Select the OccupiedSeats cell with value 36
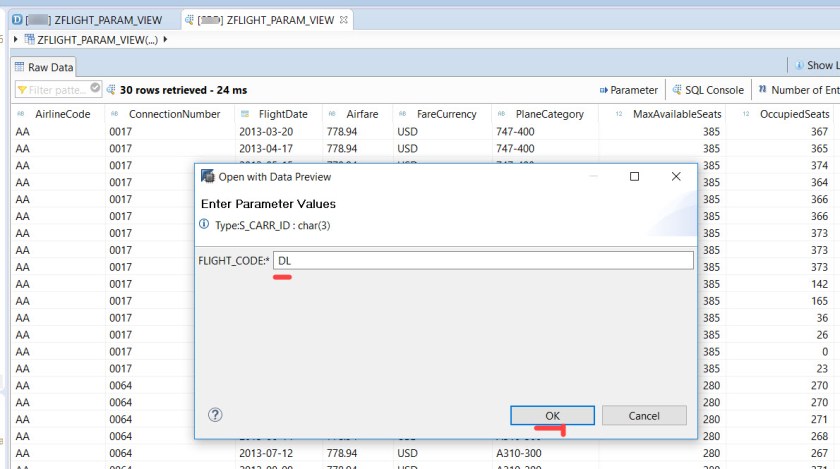Viewport: 840px width, 469px height. tap(822, 318)
